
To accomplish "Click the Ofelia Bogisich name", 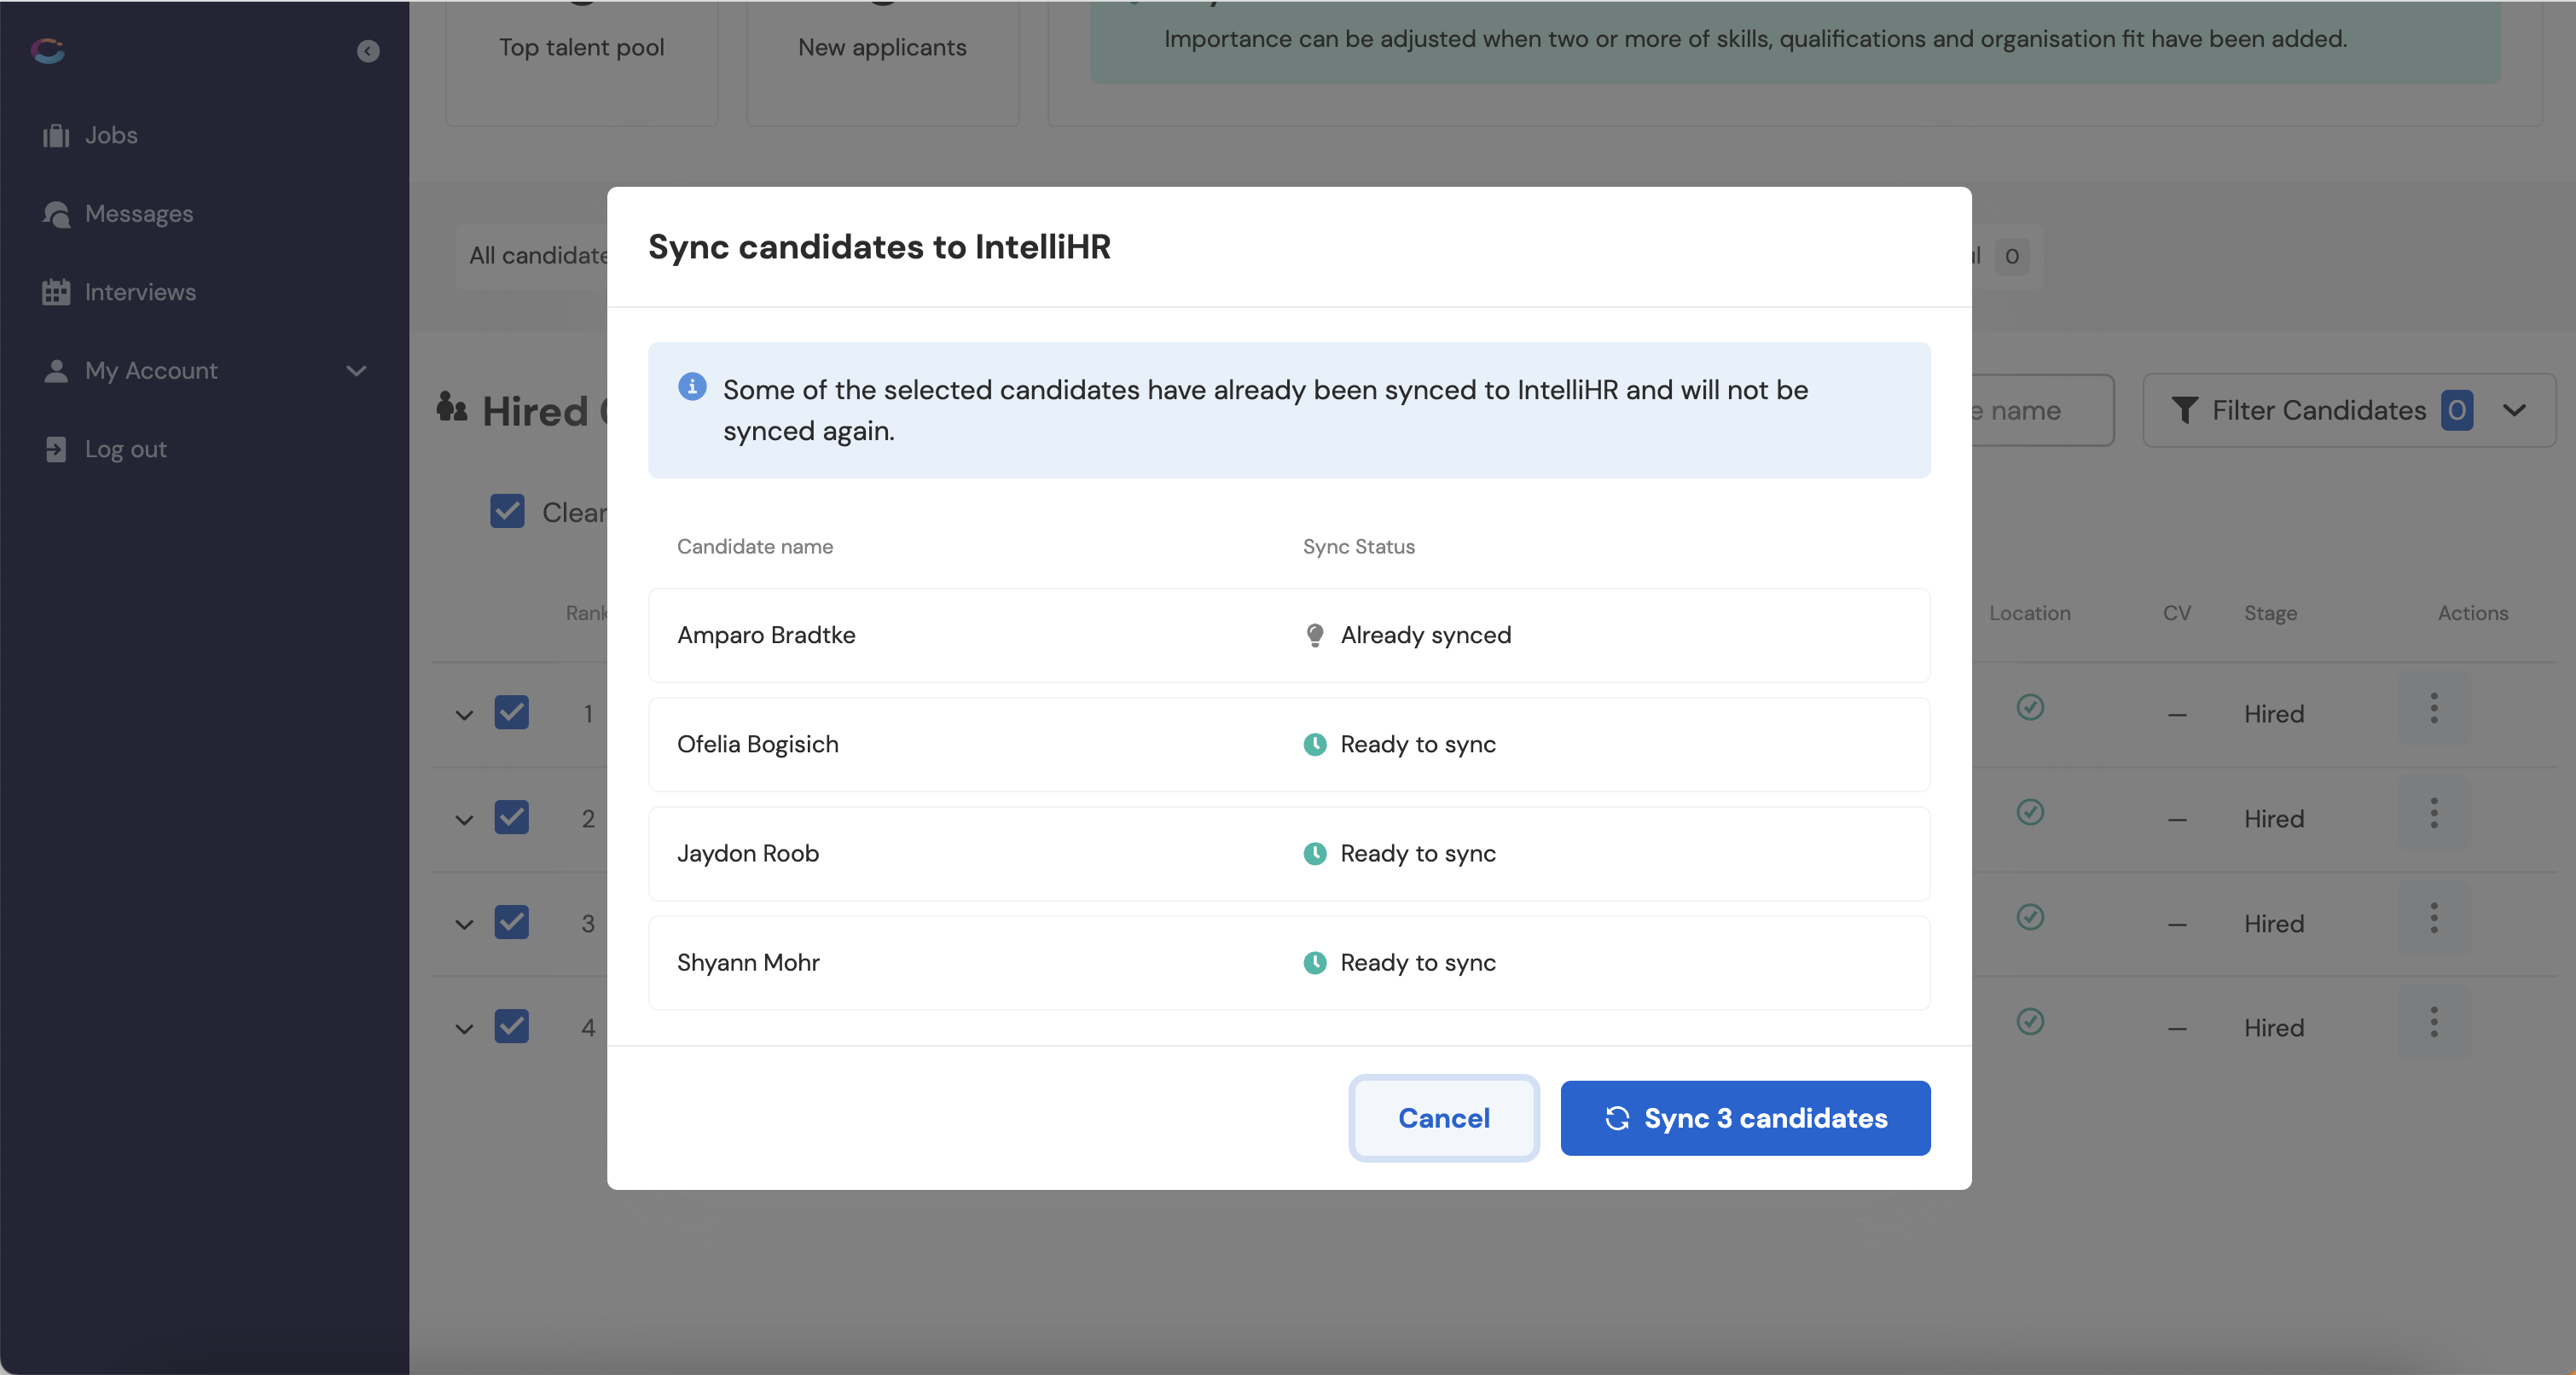I will click(757, 744).
